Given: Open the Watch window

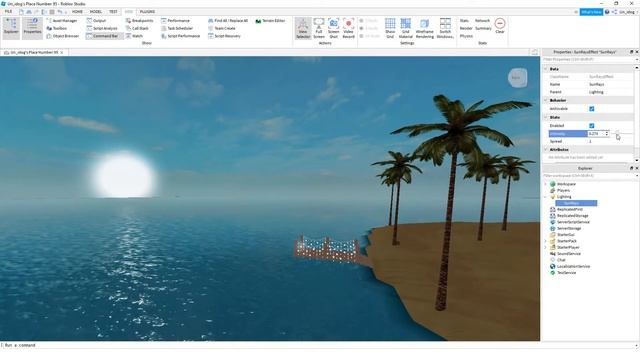Looking at the screenshot, I should [x=134, y=36].
